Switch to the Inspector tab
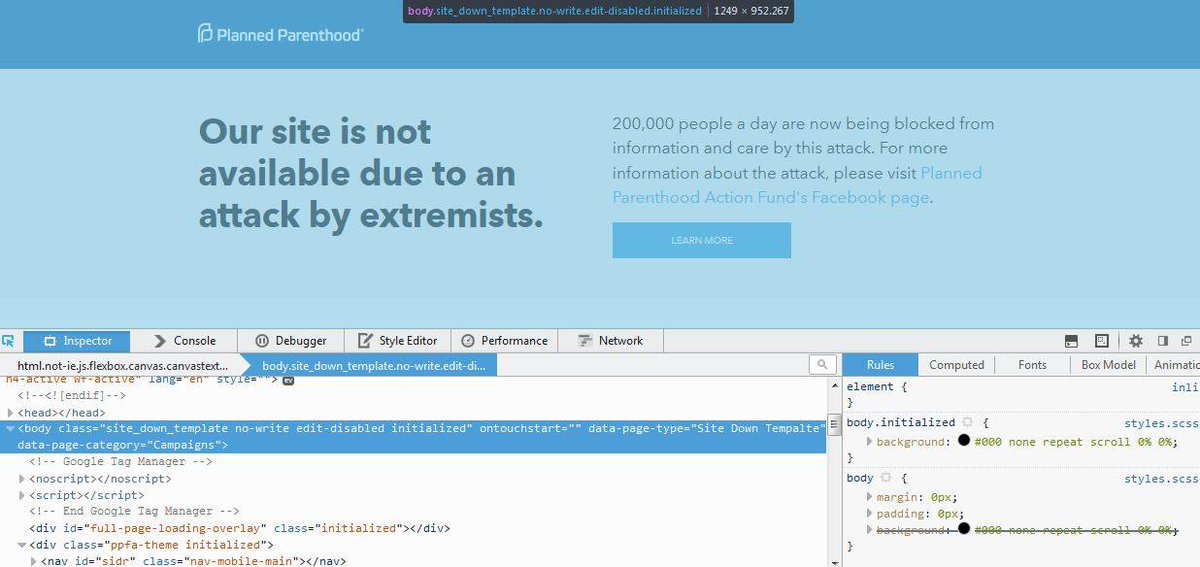The width and height of the screenshot is (1200, 567). pos(77,341)
